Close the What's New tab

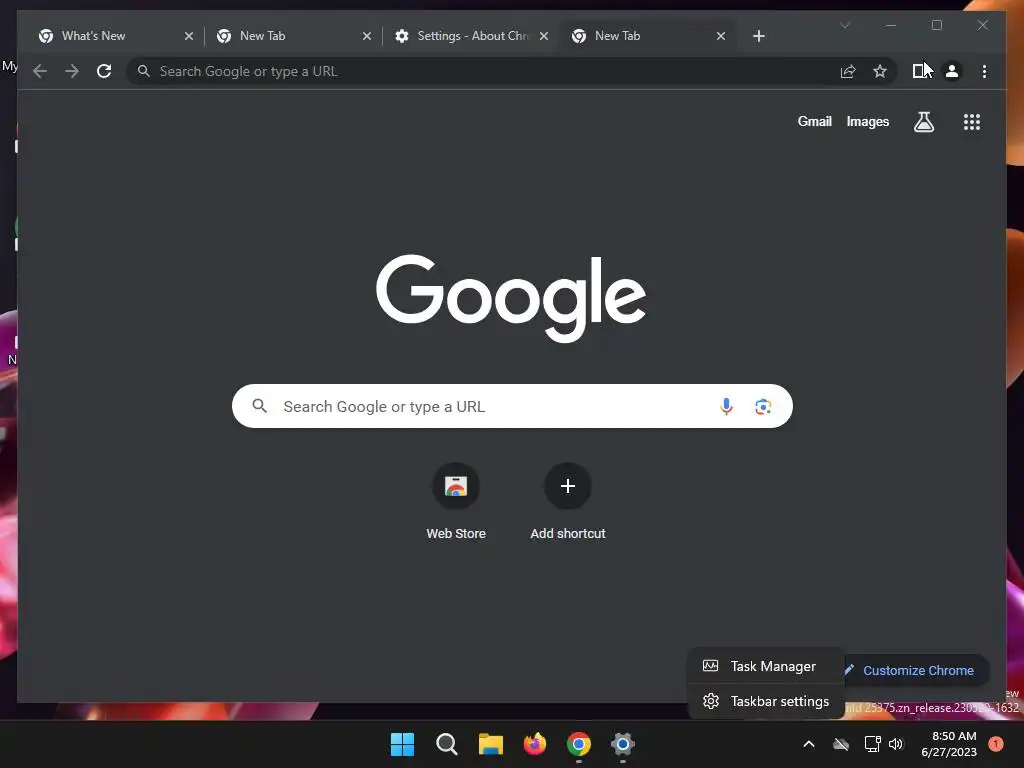point(189,36)
